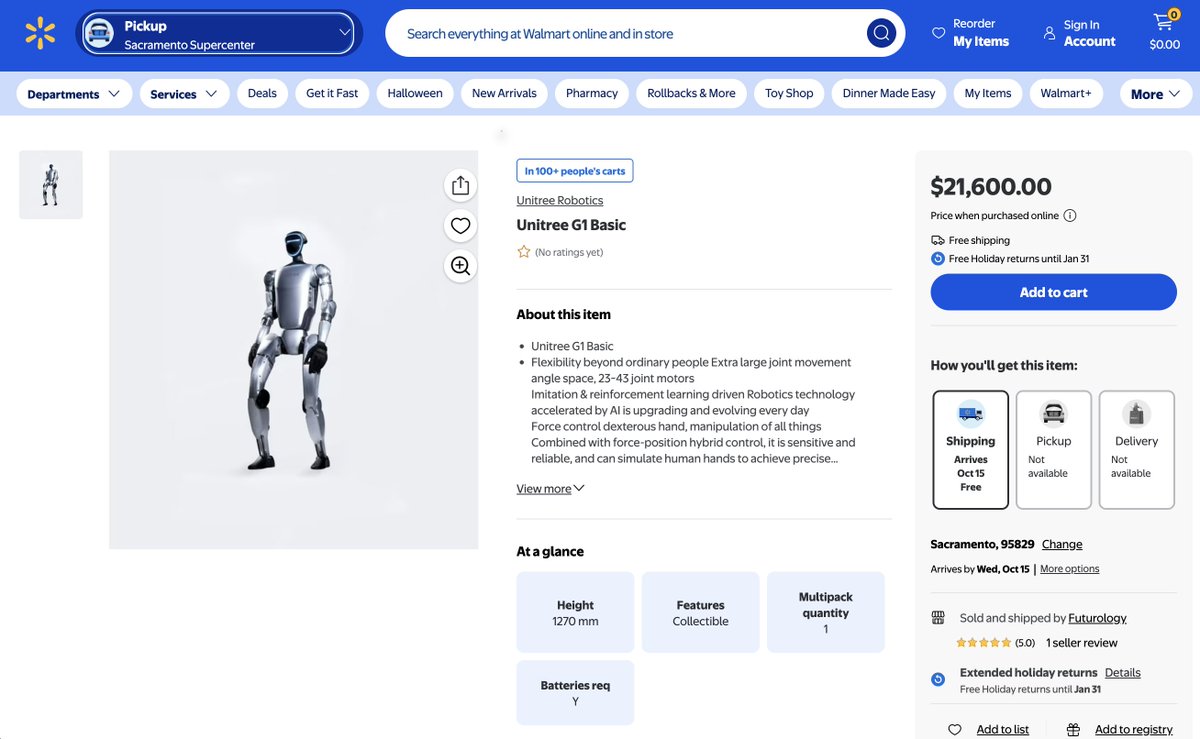Open Dinner Made Easy
The width and height of the screenshot is (1200, 739).
click(x=889, y=93)
